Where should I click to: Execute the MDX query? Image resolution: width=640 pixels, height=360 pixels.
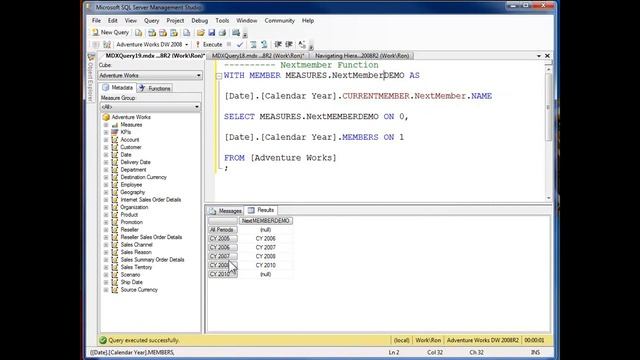point(209,44)
